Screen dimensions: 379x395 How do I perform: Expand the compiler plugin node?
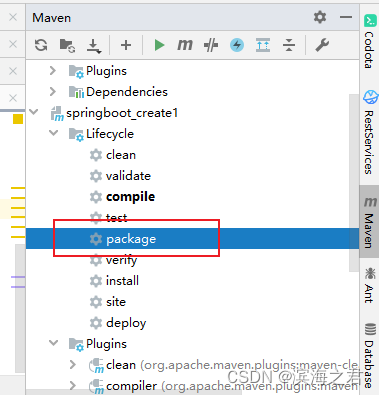pyautogui.click(x=73, y=386)
